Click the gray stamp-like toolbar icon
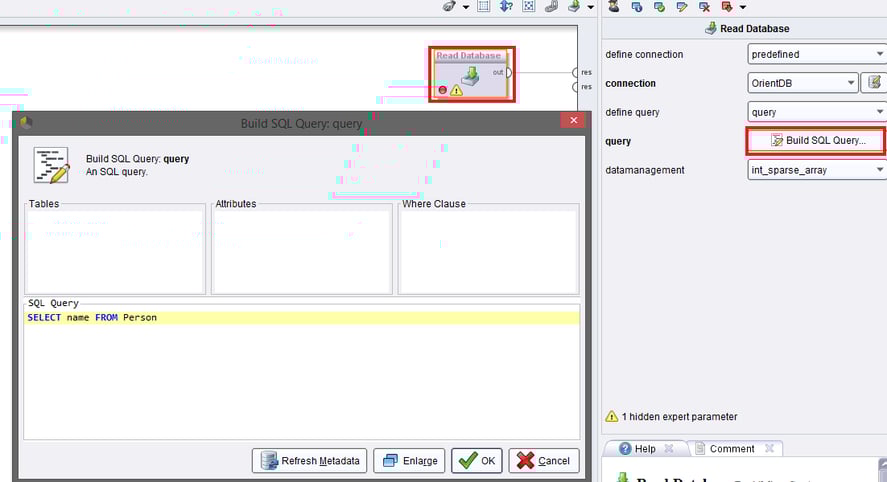Image resolution: width=887 pixels, height=482 pixels. coord(551,6)
